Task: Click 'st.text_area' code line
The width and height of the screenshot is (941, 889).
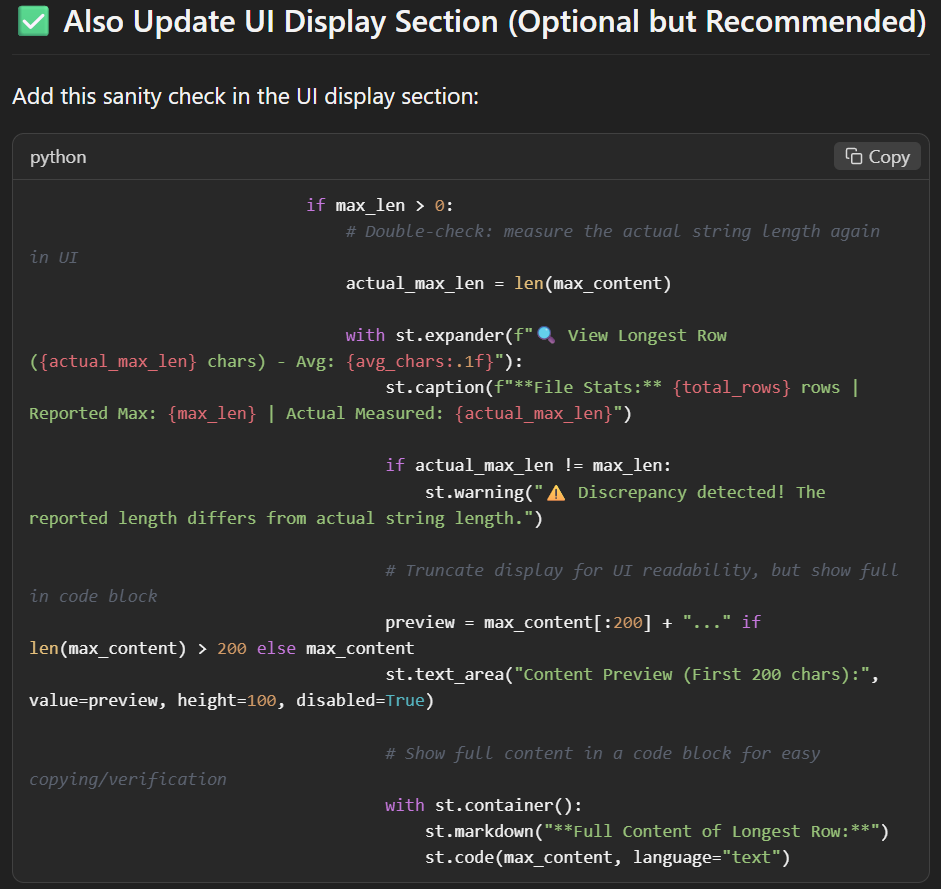Action: point(632,675)
